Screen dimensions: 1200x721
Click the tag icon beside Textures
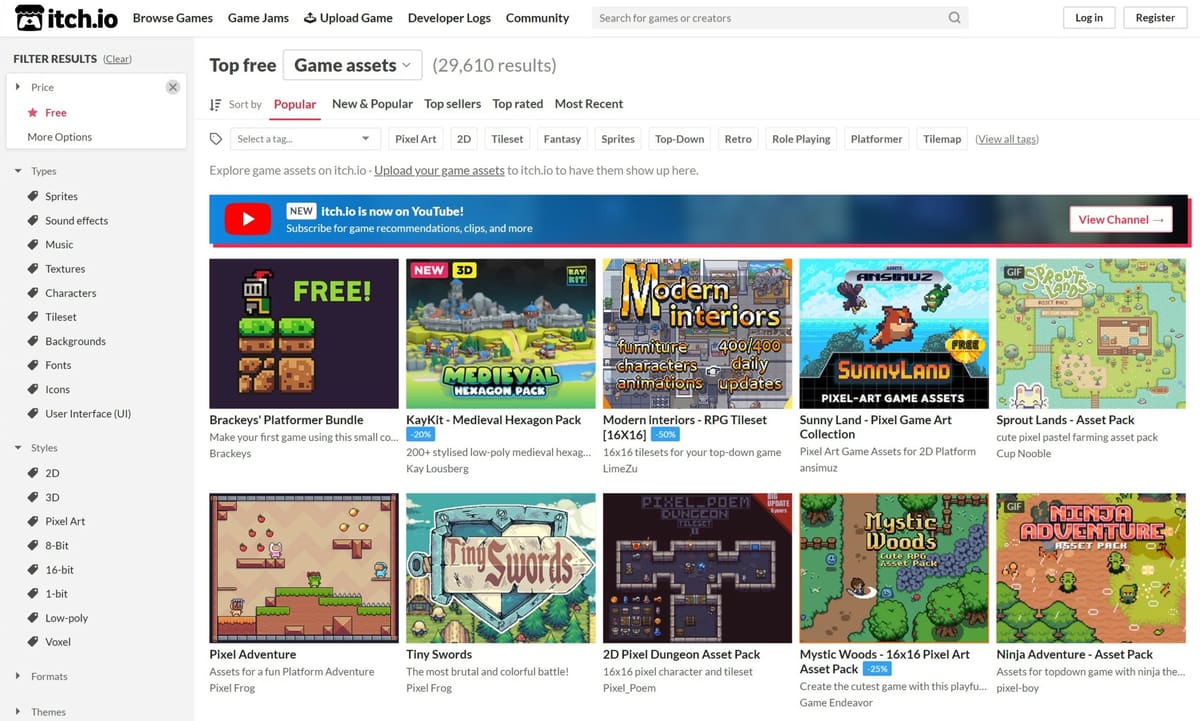pyautogui.click(x=33, y=269)
